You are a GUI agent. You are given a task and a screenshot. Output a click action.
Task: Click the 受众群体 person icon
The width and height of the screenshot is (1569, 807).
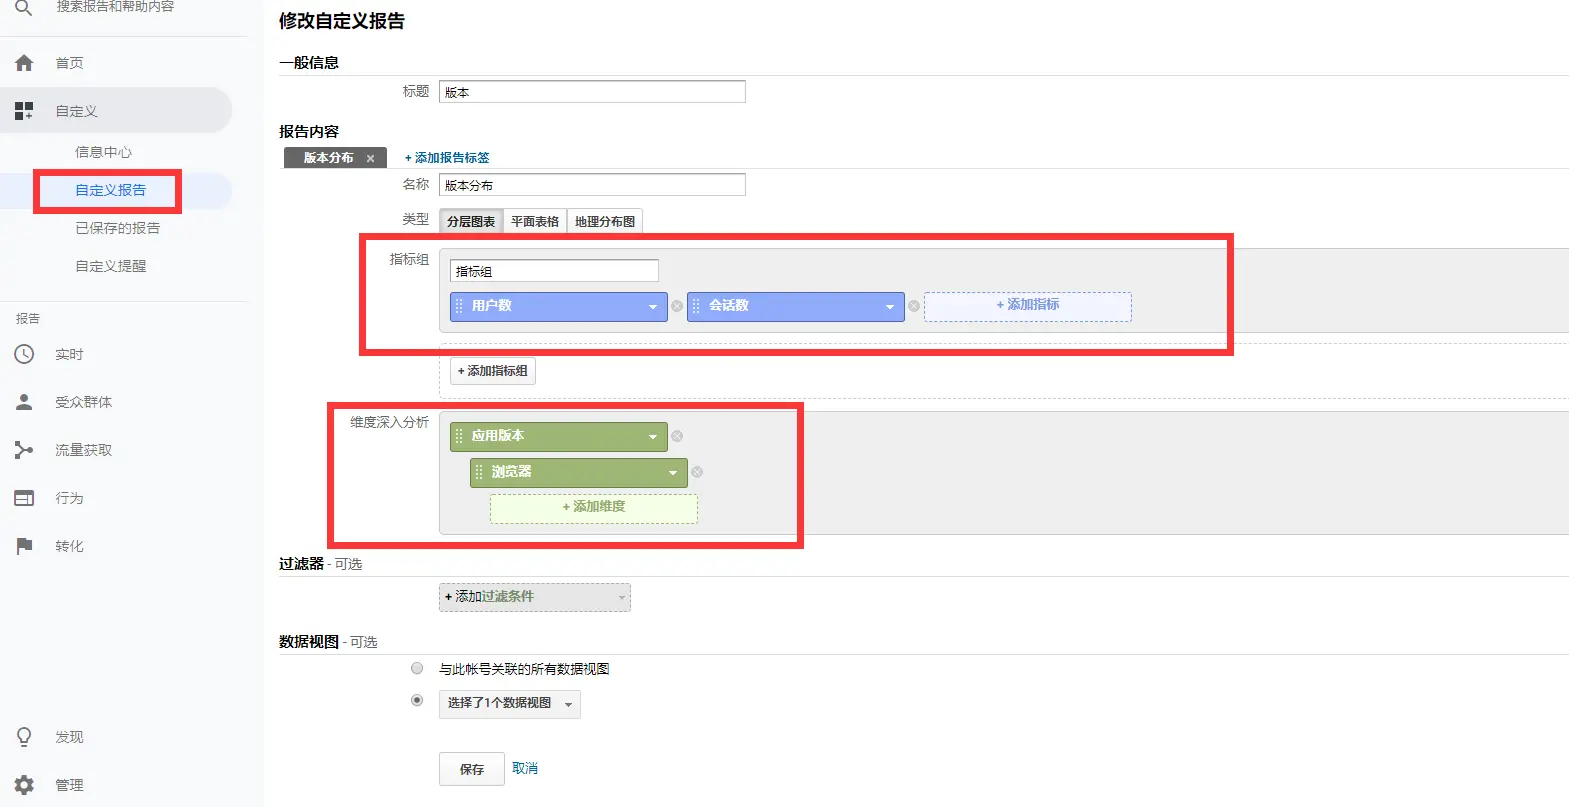pyautogui.click(x=24, y=402)
